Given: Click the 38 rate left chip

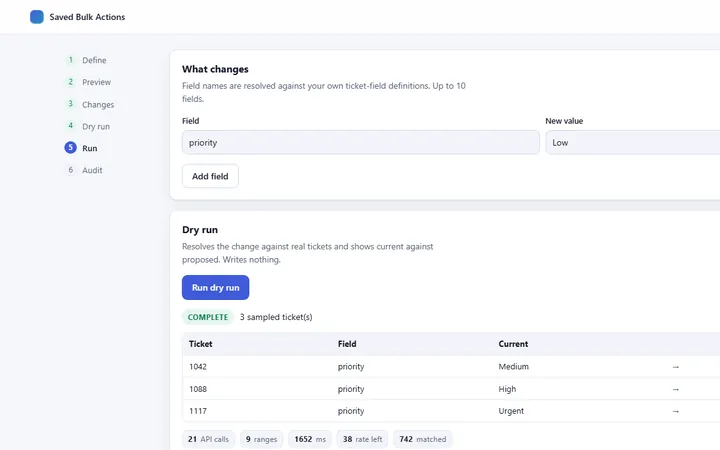Looking at the screenshot, I should (x=362, y=439).
